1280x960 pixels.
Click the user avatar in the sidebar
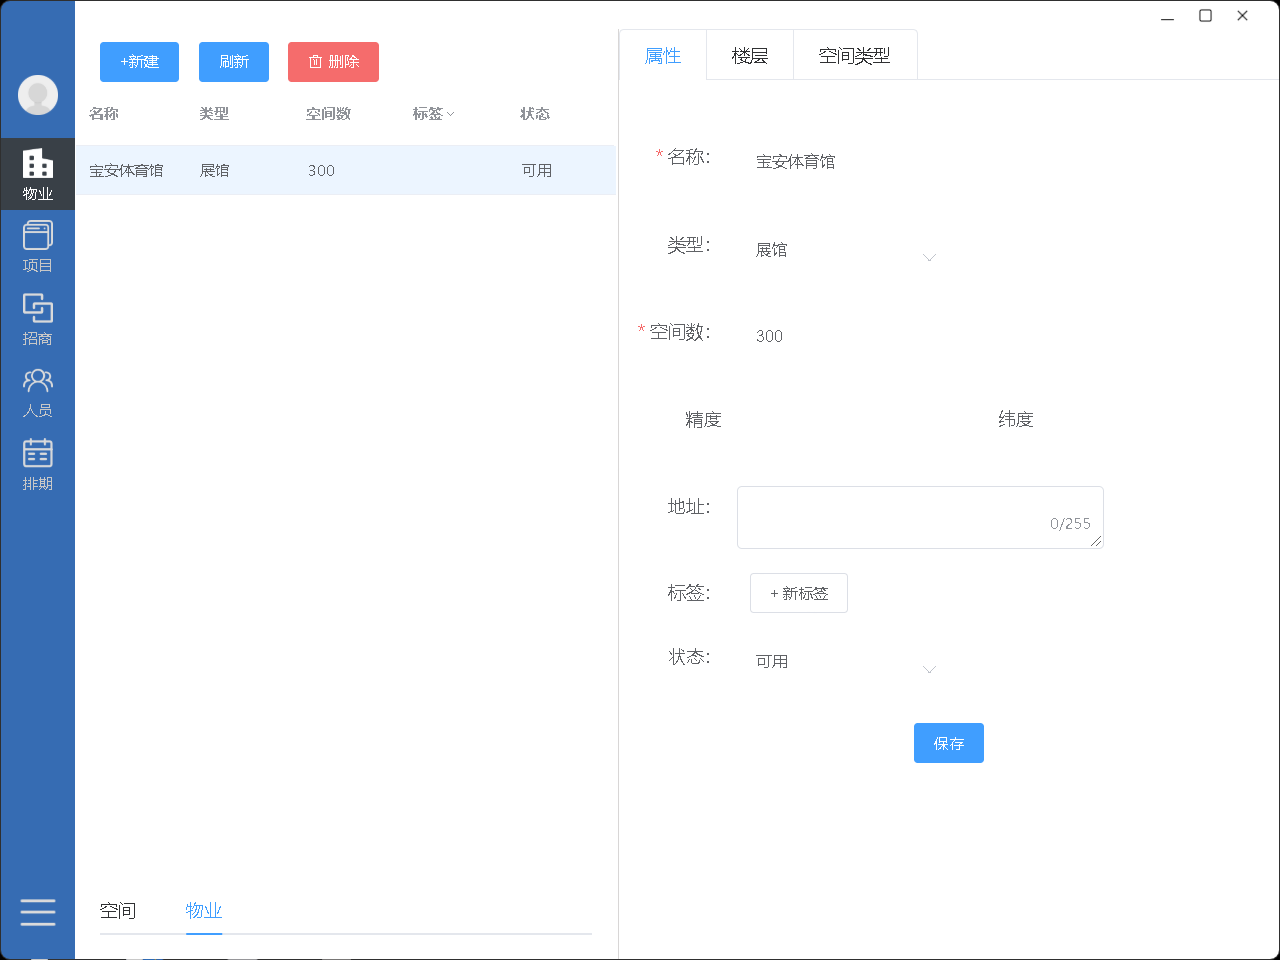37,96
